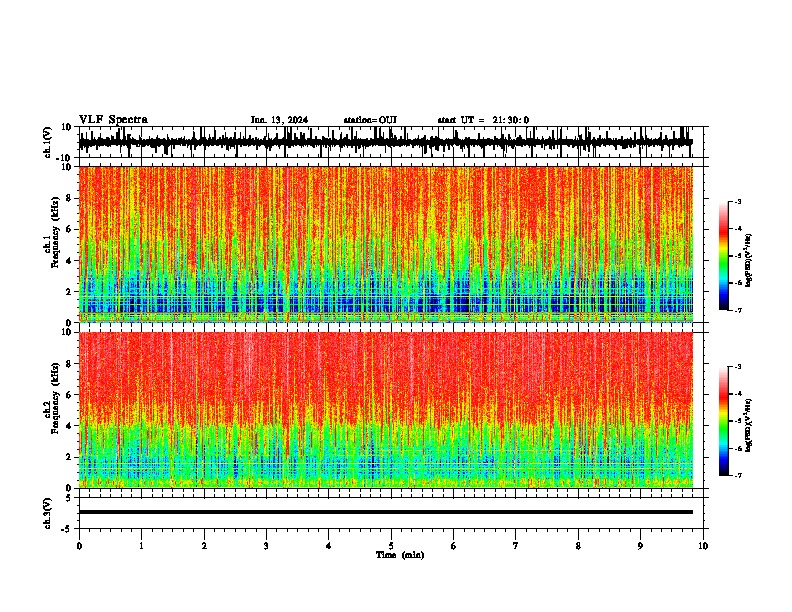Image resolution: width=792 pixels, height=612 pixels.
Task: Click inside the ch.2 spectrogram panel
Action: click(385, 410)
